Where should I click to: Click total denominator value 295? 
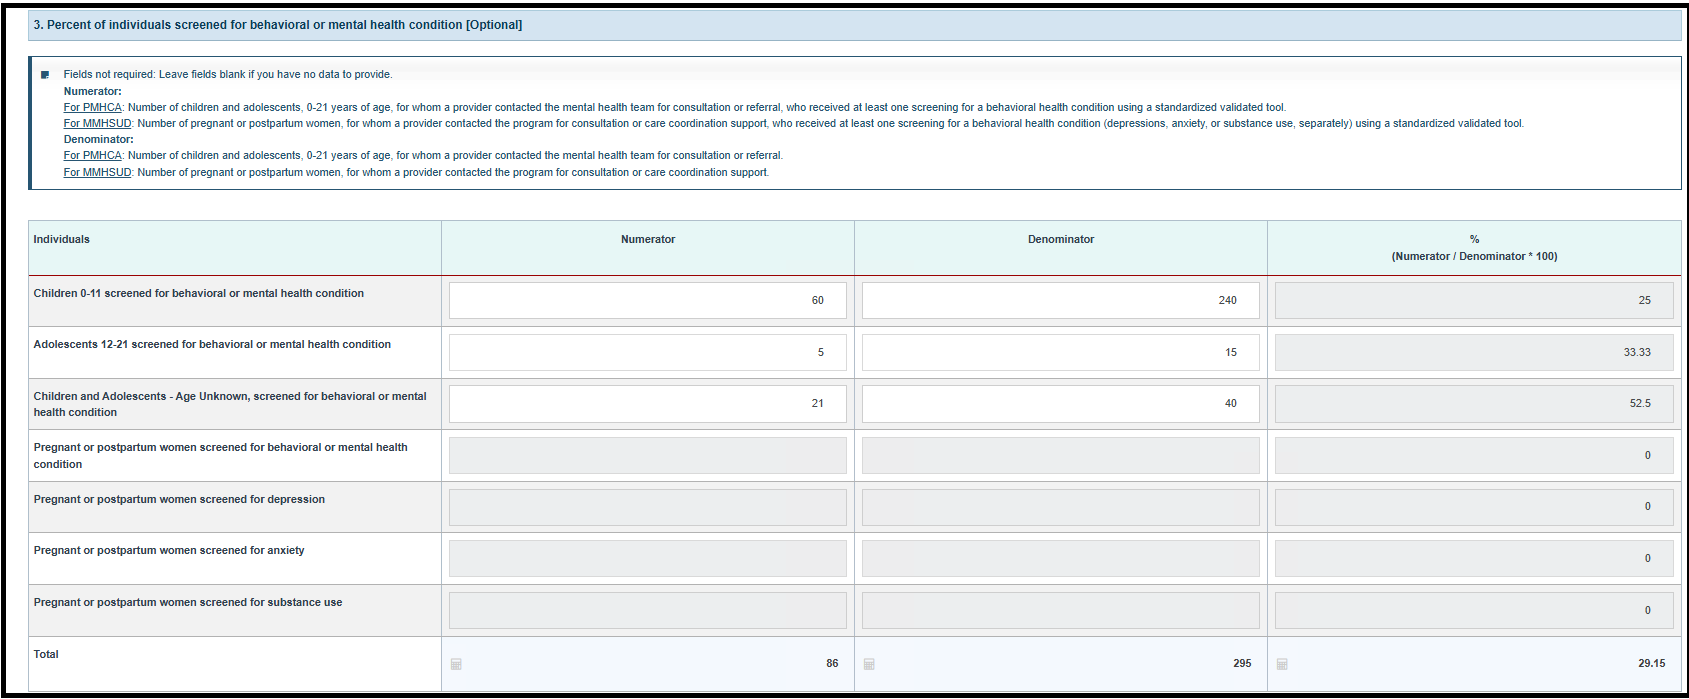[x=1242, y=663]
